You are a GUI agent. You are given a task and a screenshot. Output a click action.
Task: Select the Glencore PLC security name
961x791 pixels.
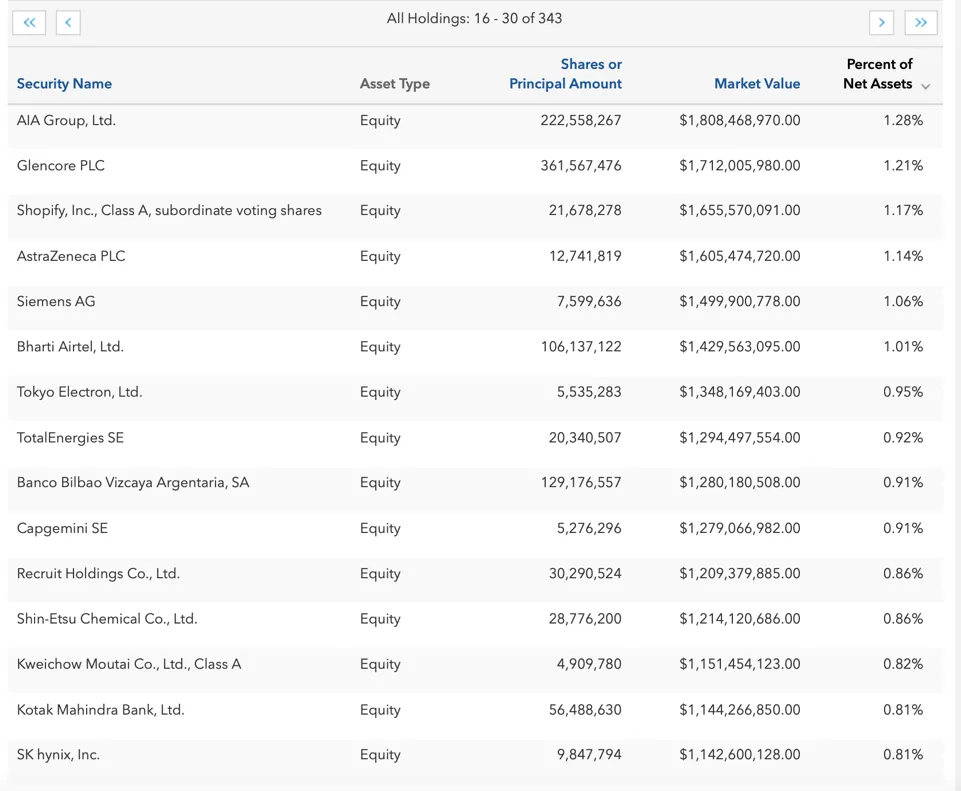click(61, 166)
